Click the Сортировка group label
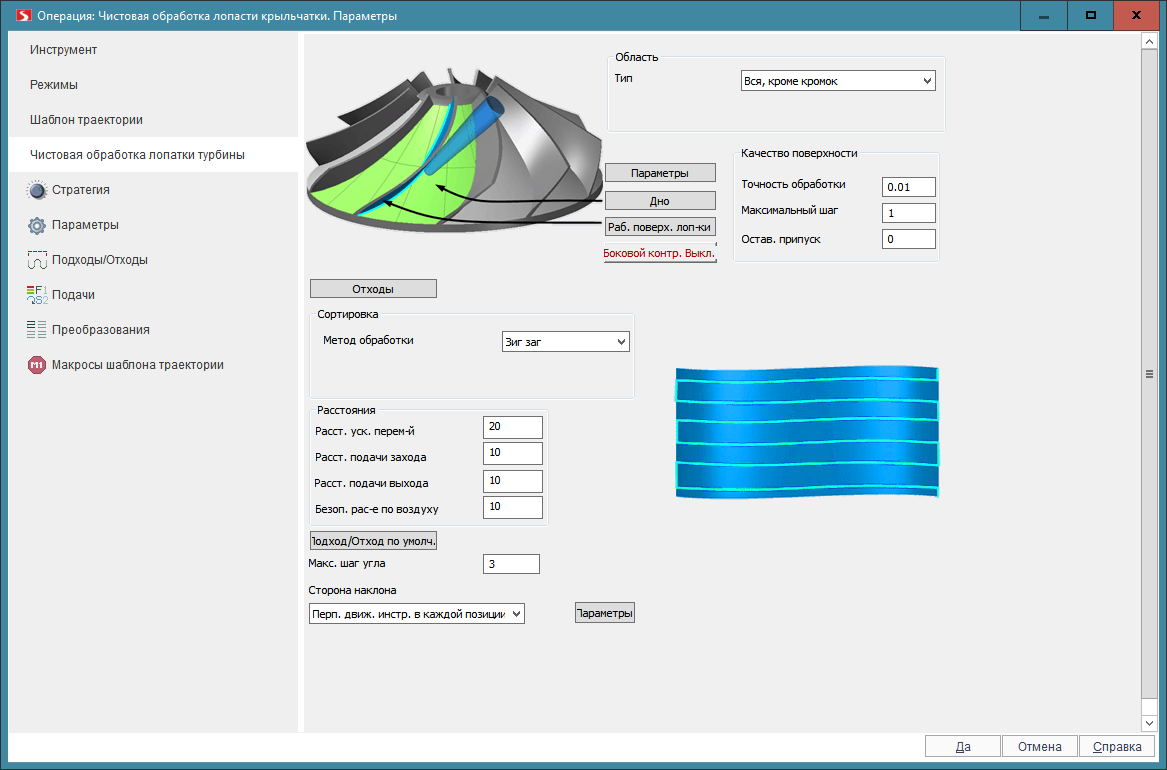 348,314
